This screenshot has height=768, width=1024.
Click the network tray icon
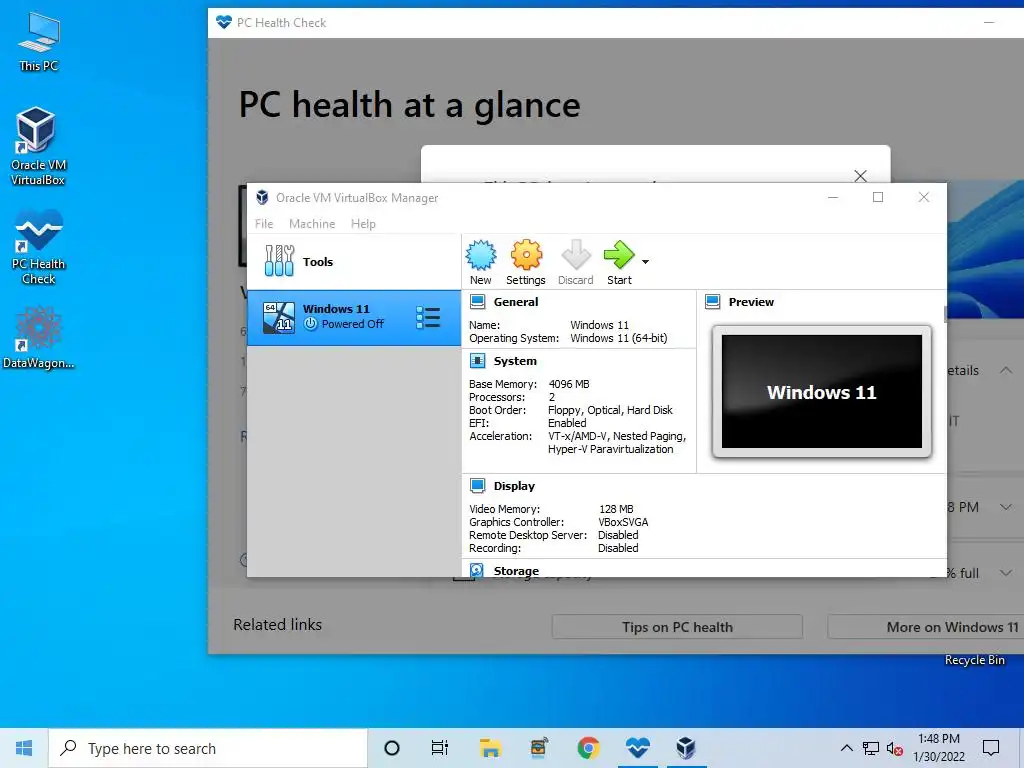(871, 748)
